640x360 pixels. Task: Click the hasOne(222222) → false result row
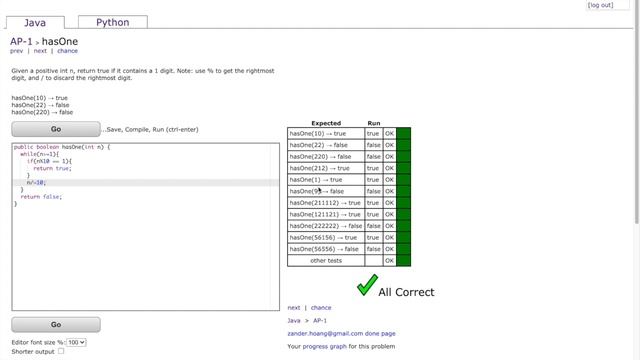click(x=349, y=226)
